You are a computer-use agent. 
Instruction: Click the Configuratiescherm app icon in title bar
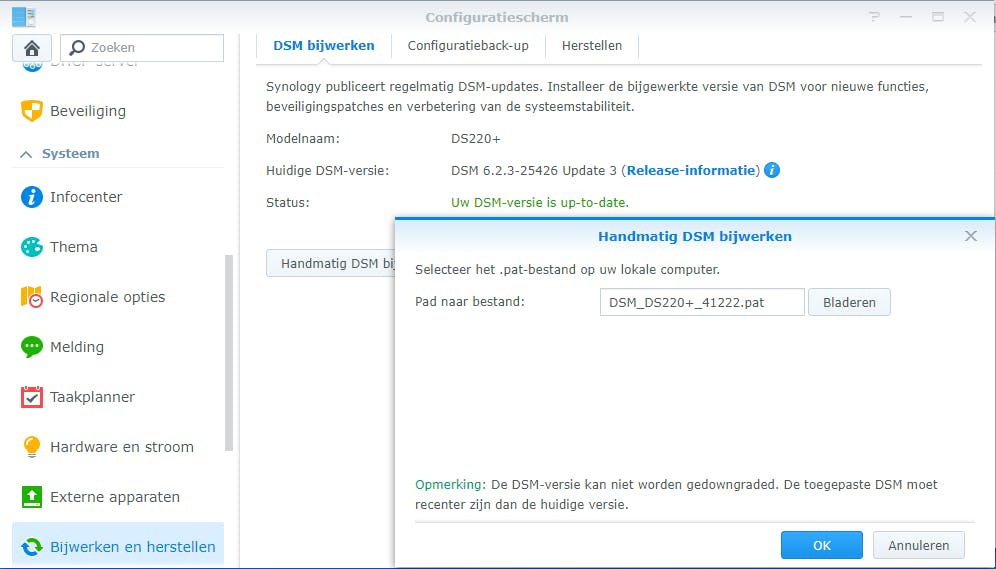coord(24,17)
